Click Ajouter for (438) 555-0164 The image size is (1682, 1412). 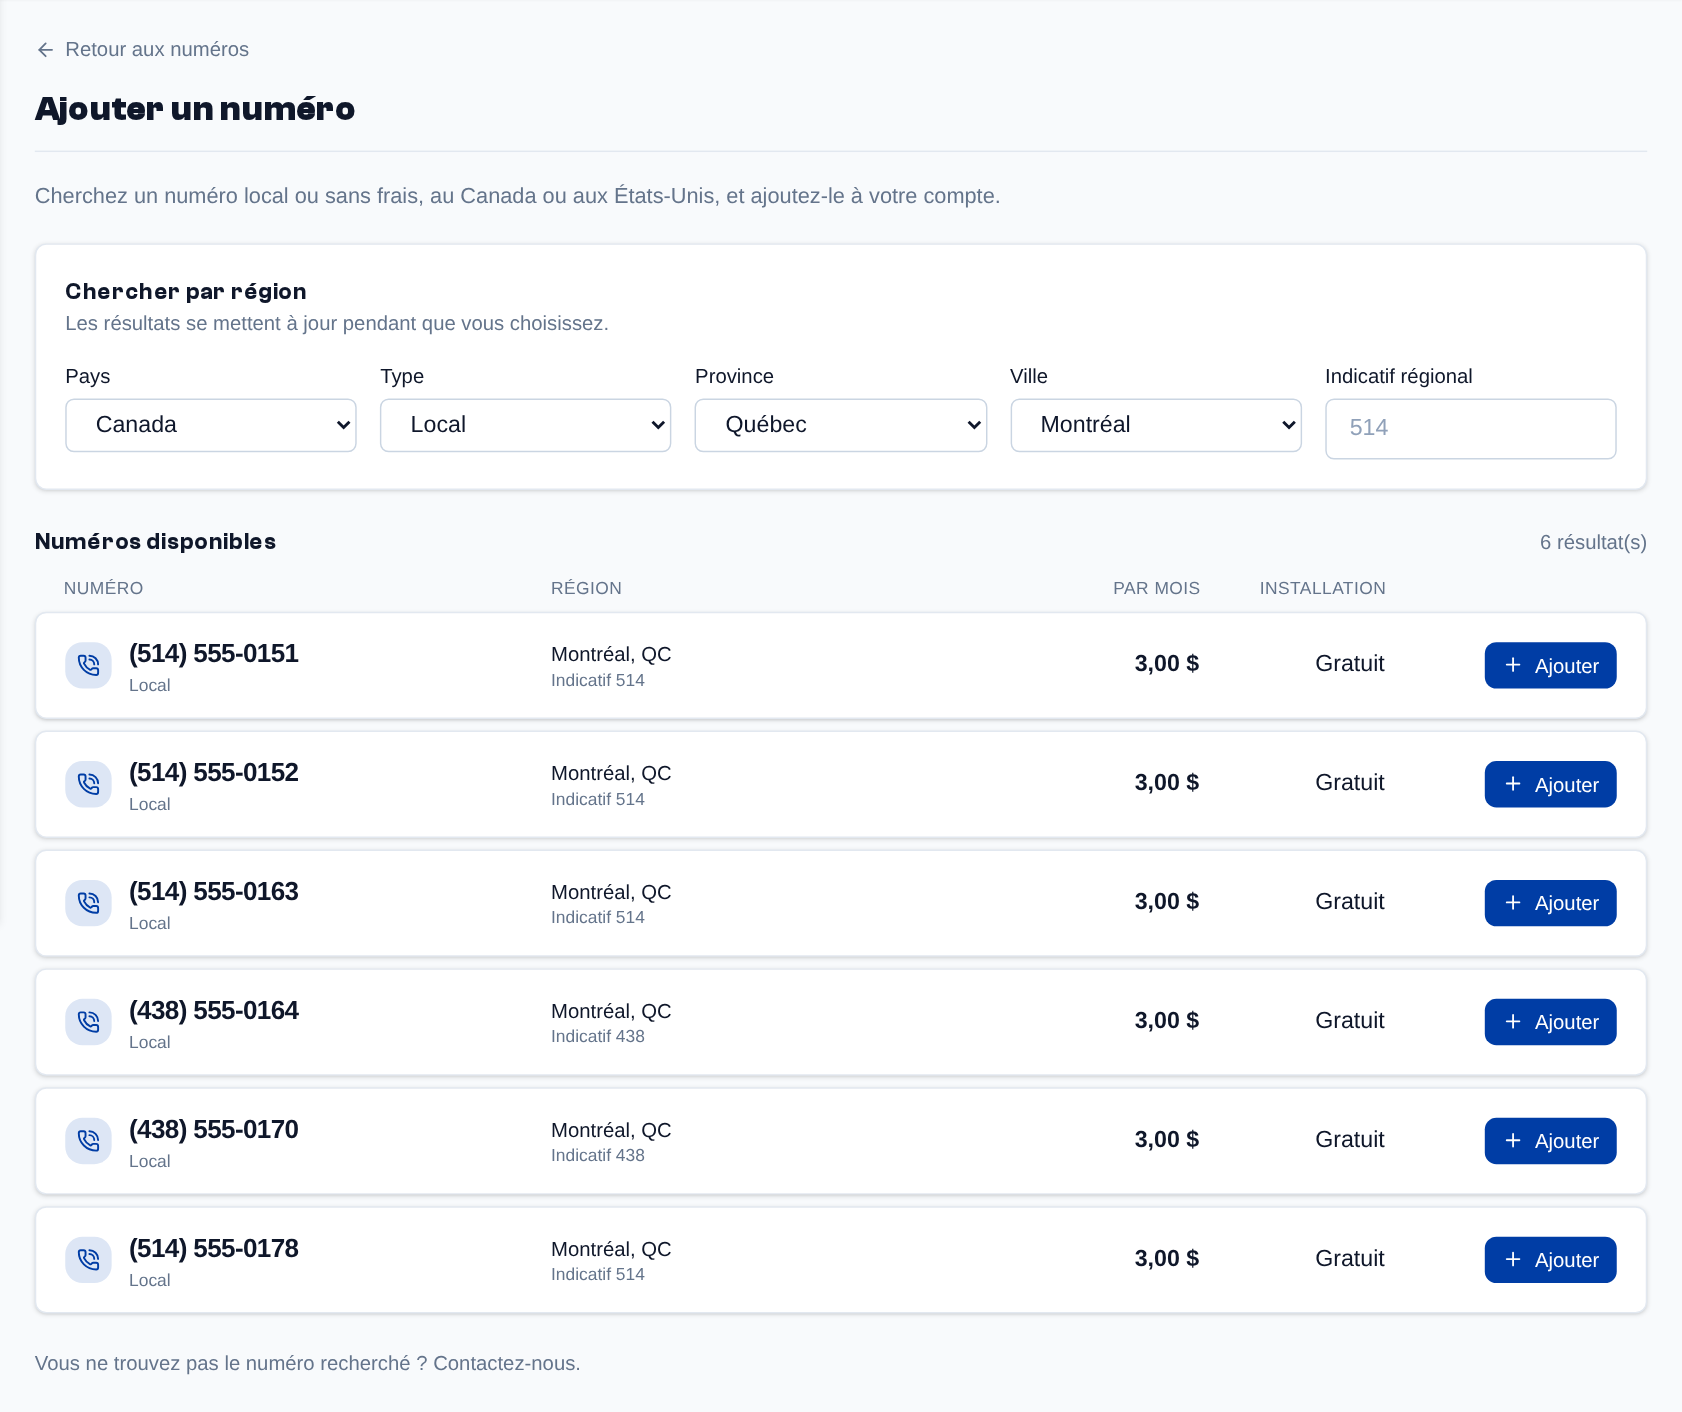tap(1550, 1022)
